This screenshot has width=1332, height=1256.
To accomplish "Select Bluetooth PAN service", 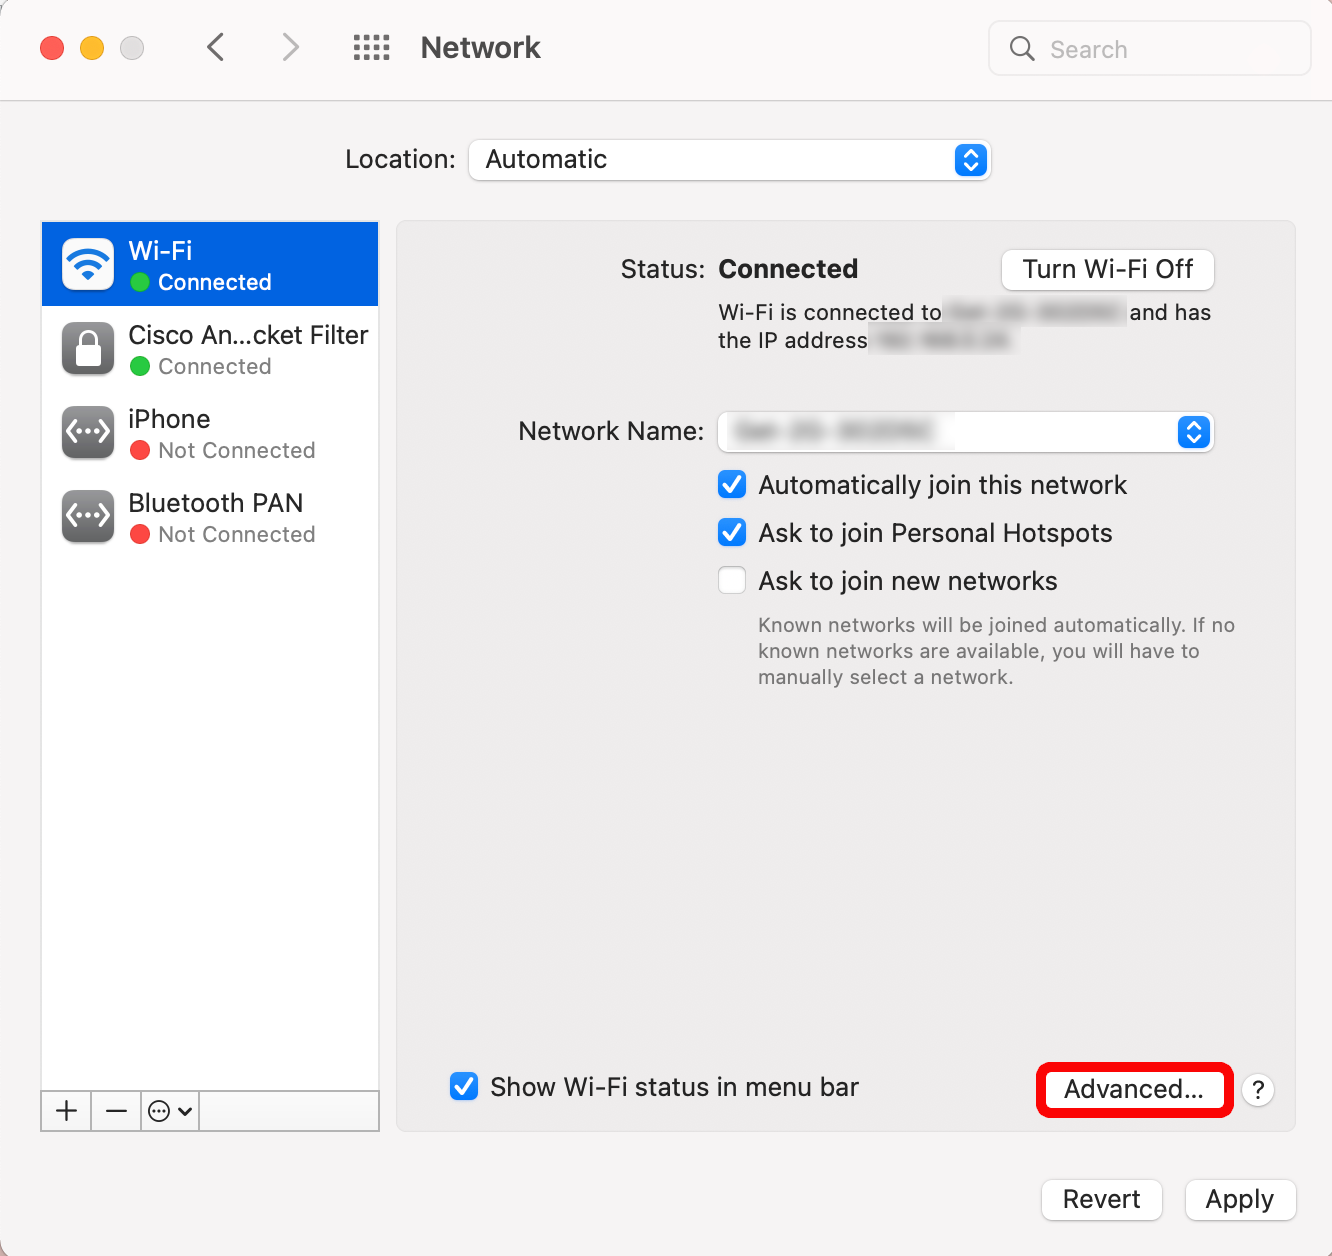I will click(210, 516).
